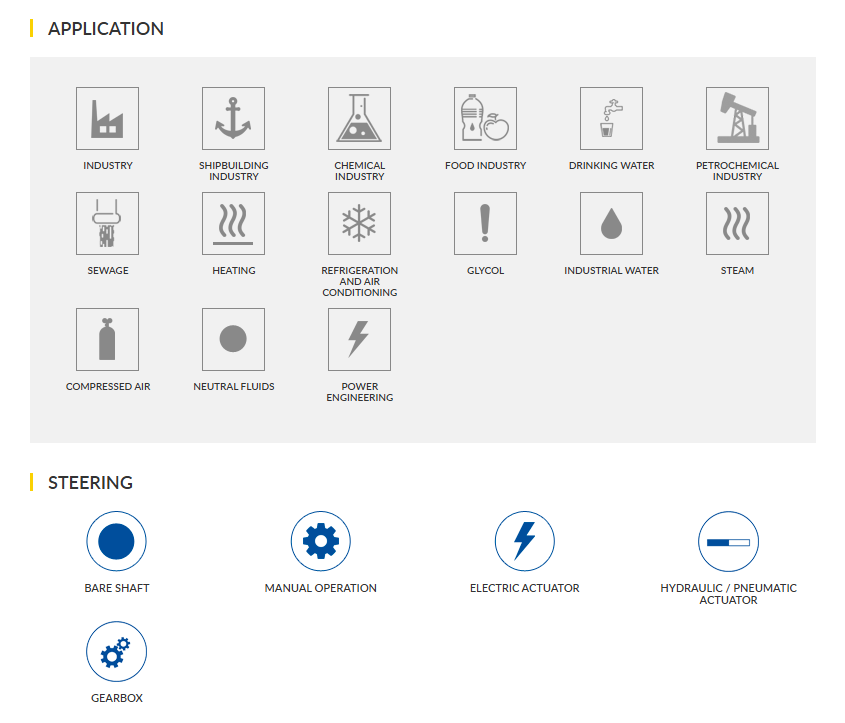Image resolution: width=845 pixels, height=723 pixels.
Task: Select the Heating waves icon
Action: pos(233,224)
